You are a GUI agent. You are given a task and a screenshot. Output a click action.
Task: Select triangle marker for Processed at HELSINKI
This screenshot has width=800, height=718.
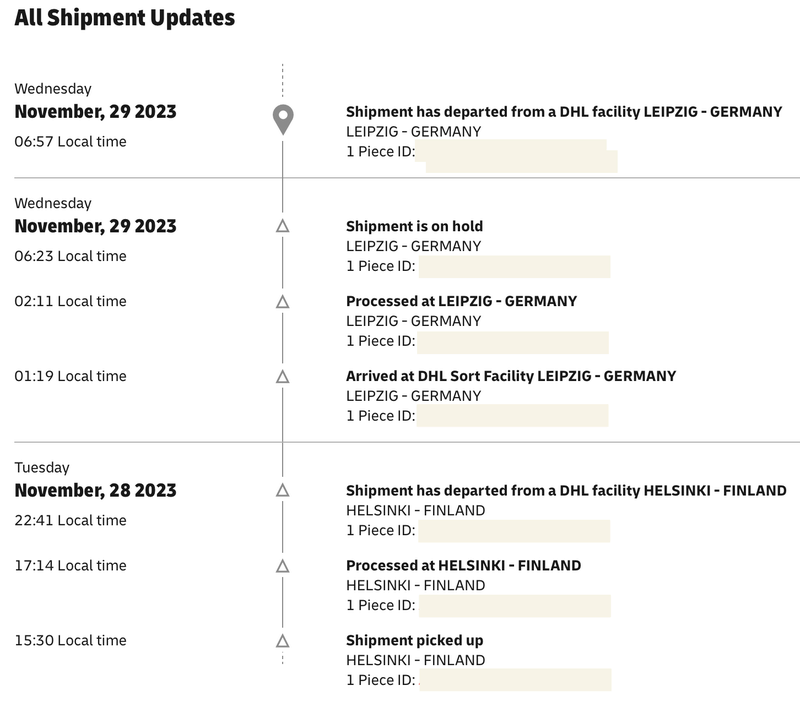click(x=283, y=566)
